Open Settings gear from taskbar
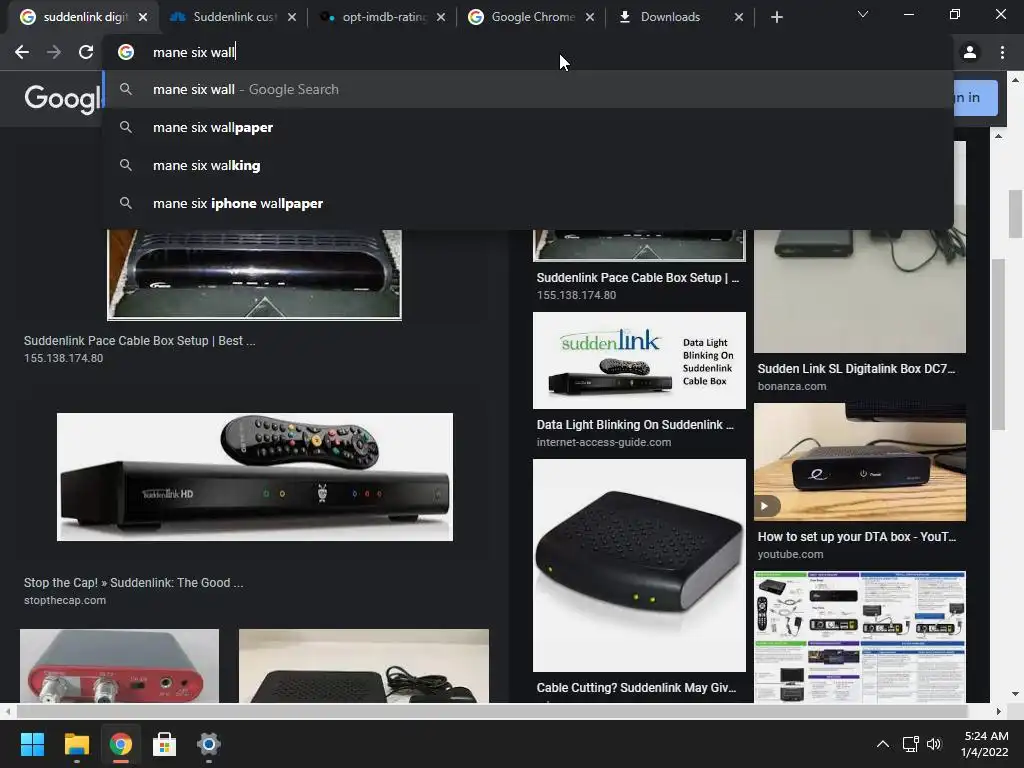This screenshot has height=768, width=1024. (x=208, y=744)
